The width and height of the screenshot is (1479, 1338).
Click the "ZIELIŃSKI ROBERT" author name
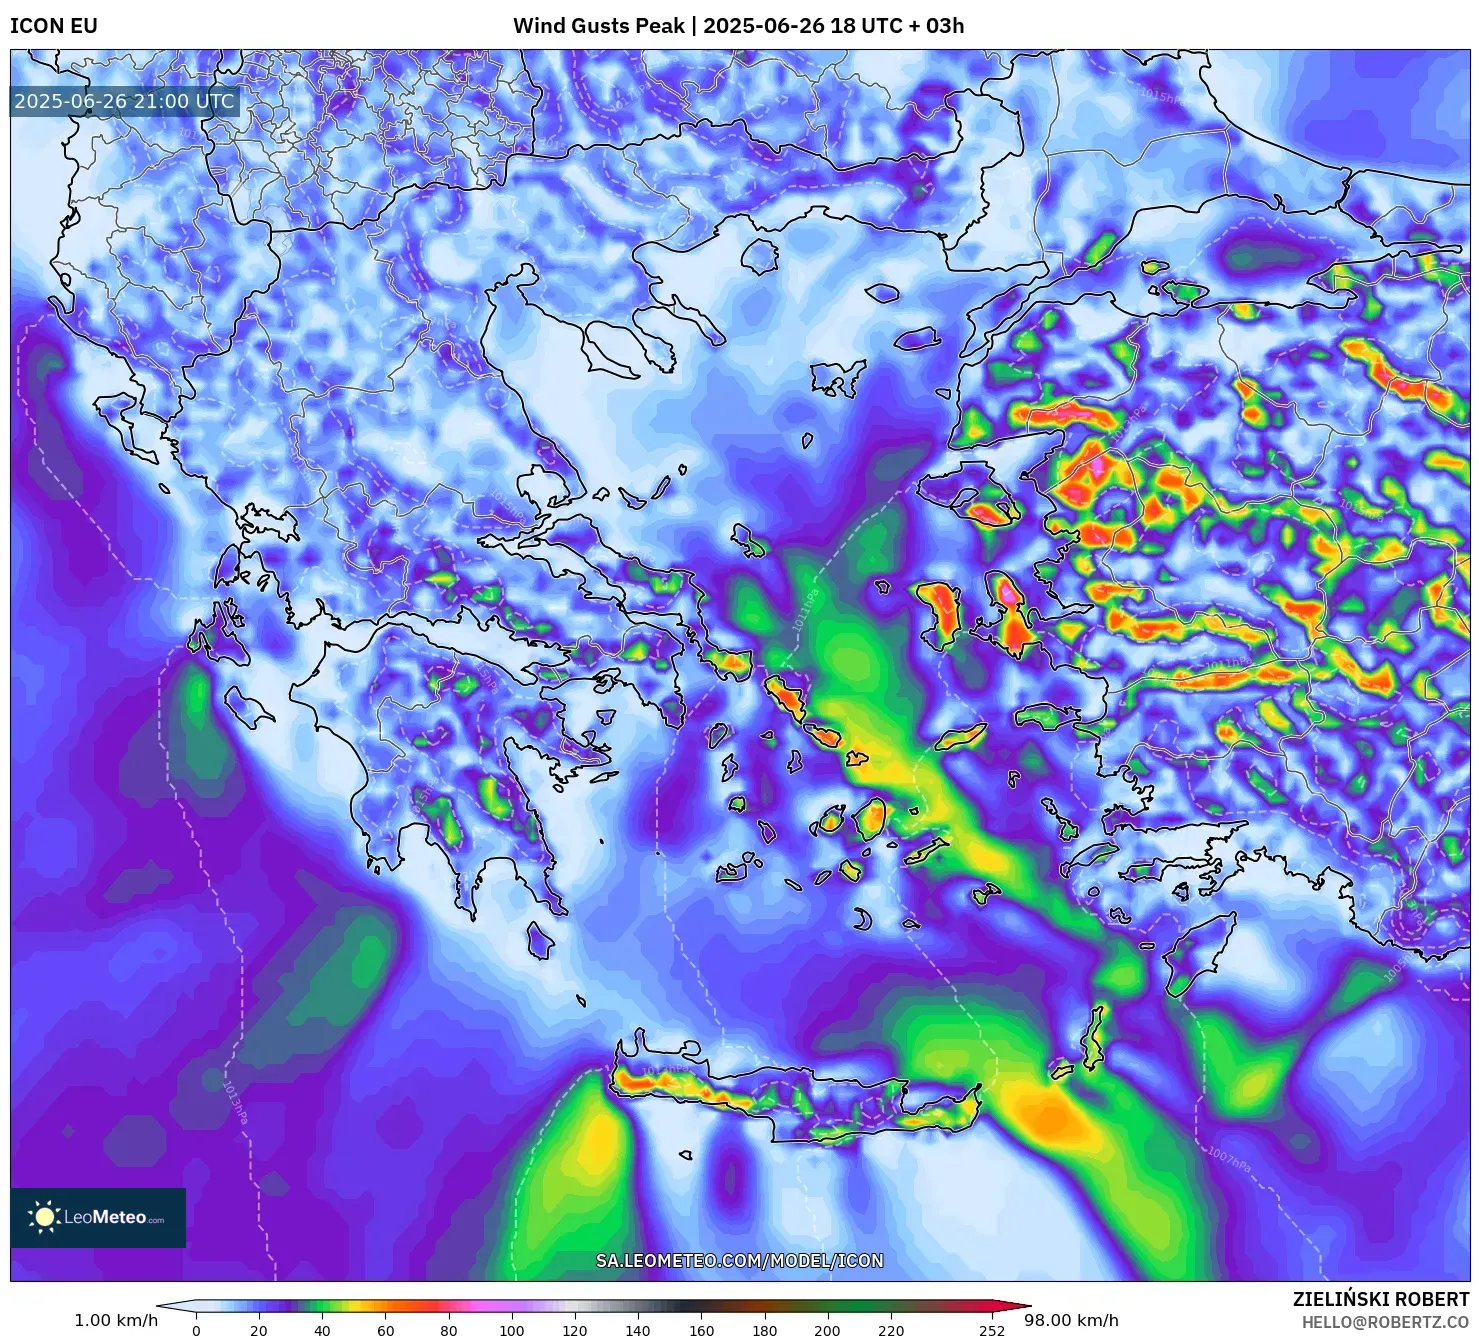[1381, 1299]
